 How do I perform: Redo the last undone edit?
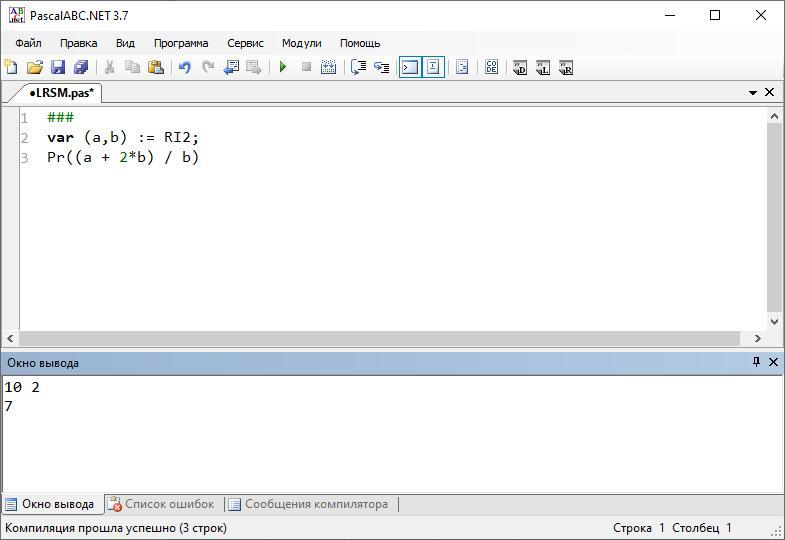(x=208, y=67)
